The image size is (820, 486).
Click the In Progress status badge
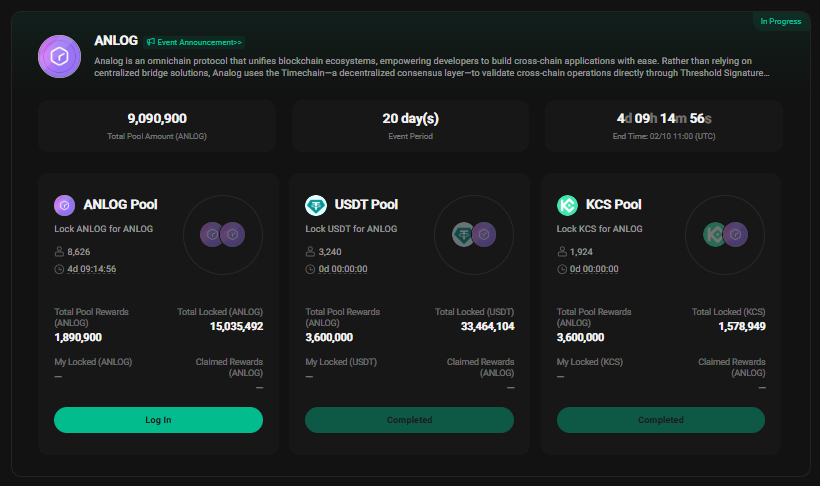[780, 21]
